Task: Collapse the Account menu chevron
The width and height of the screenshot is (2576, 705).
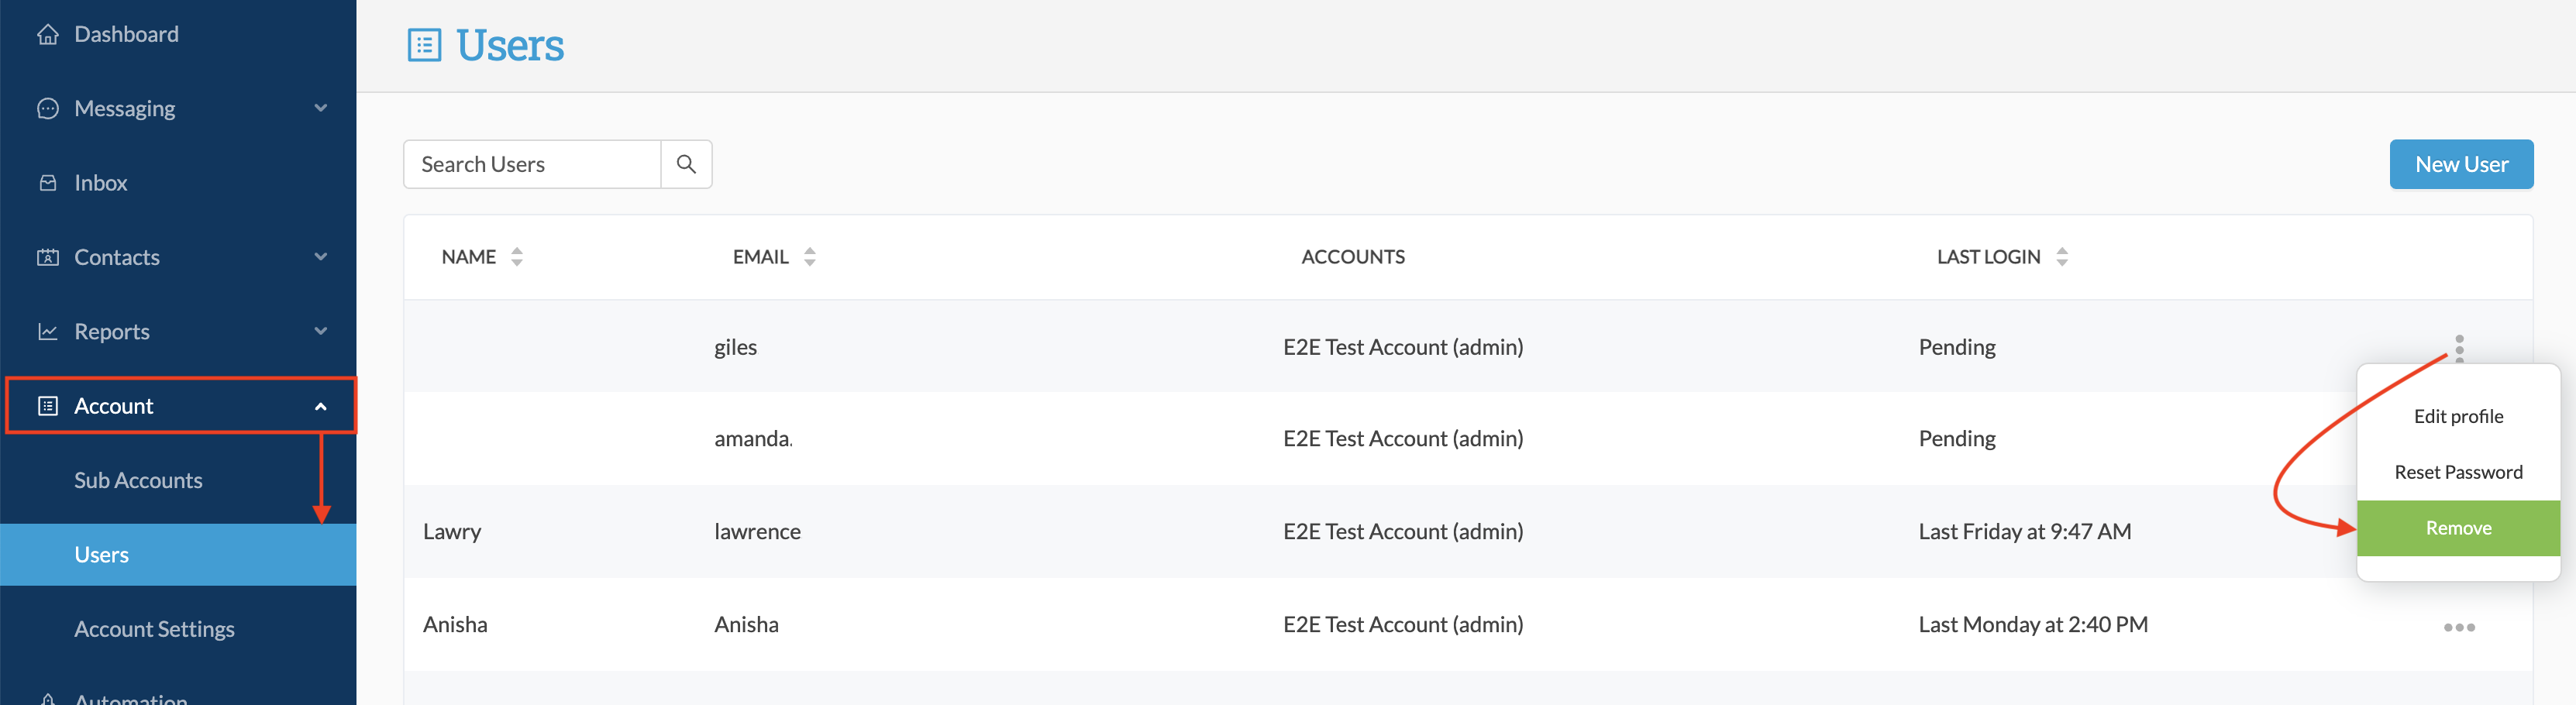Action: [x=321, y=407]
